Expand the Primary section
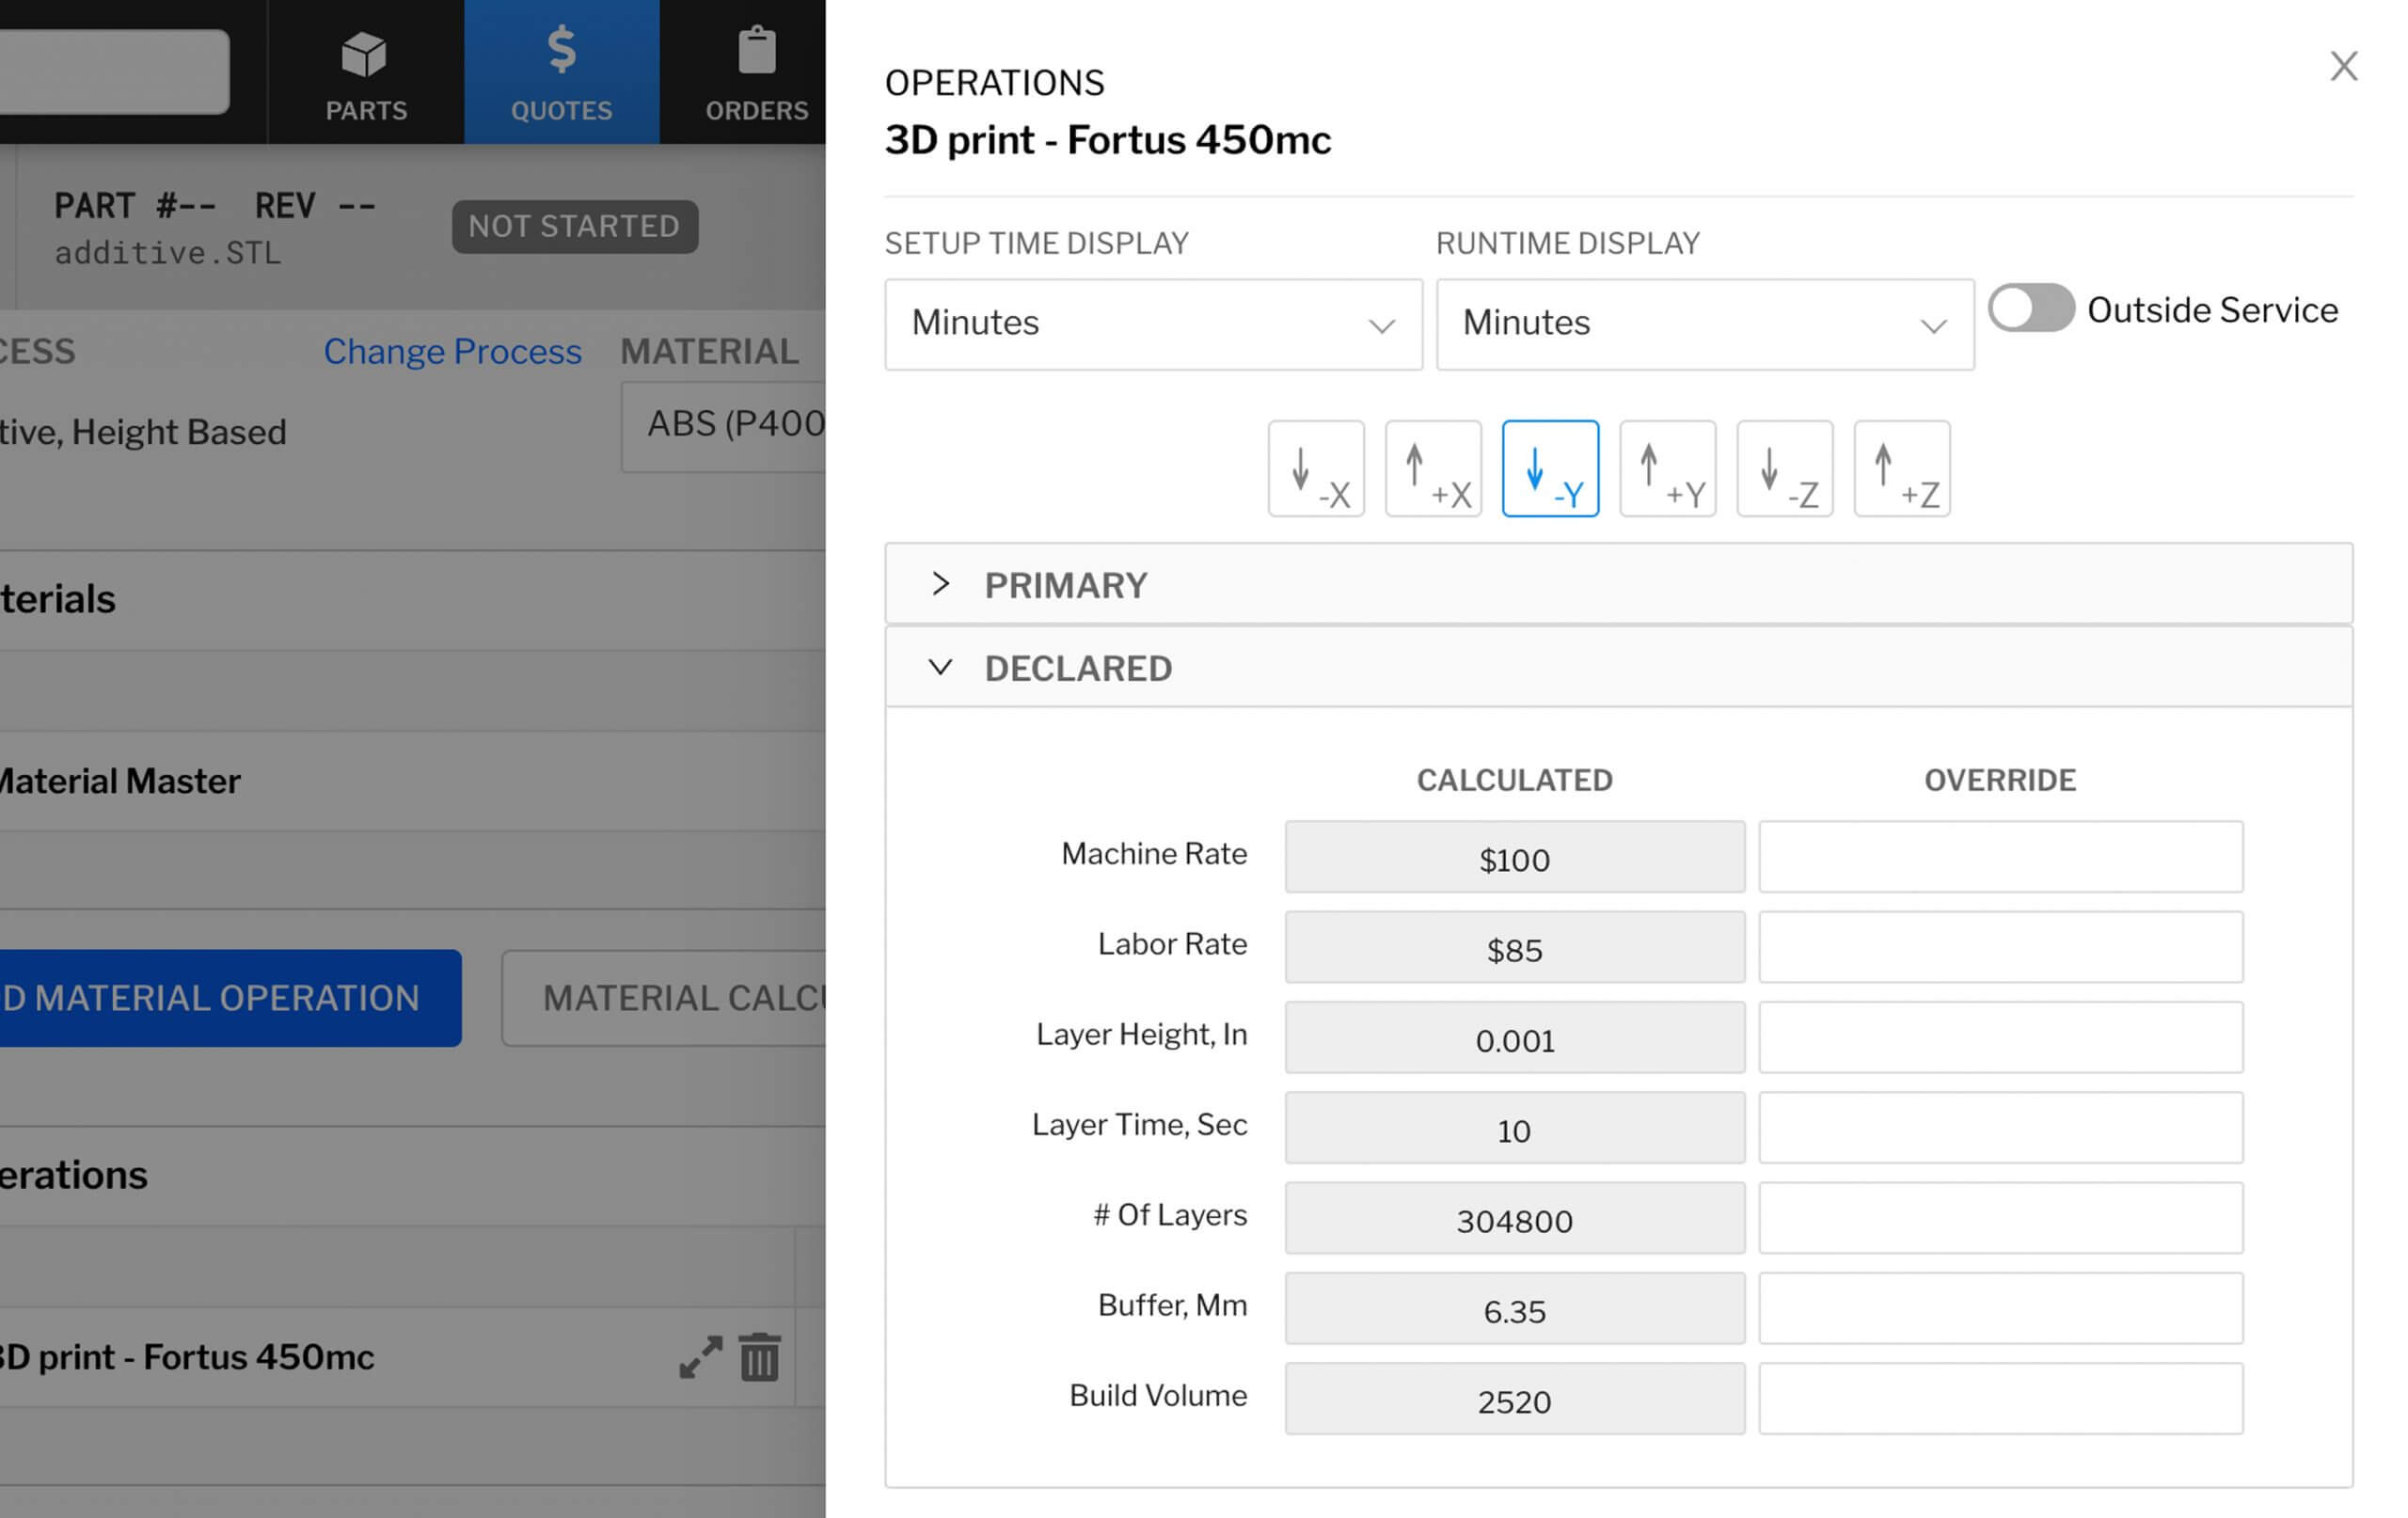The height and width of the screenshot is (1518, 2408). pyautogui.click(x=1618, y=584)
